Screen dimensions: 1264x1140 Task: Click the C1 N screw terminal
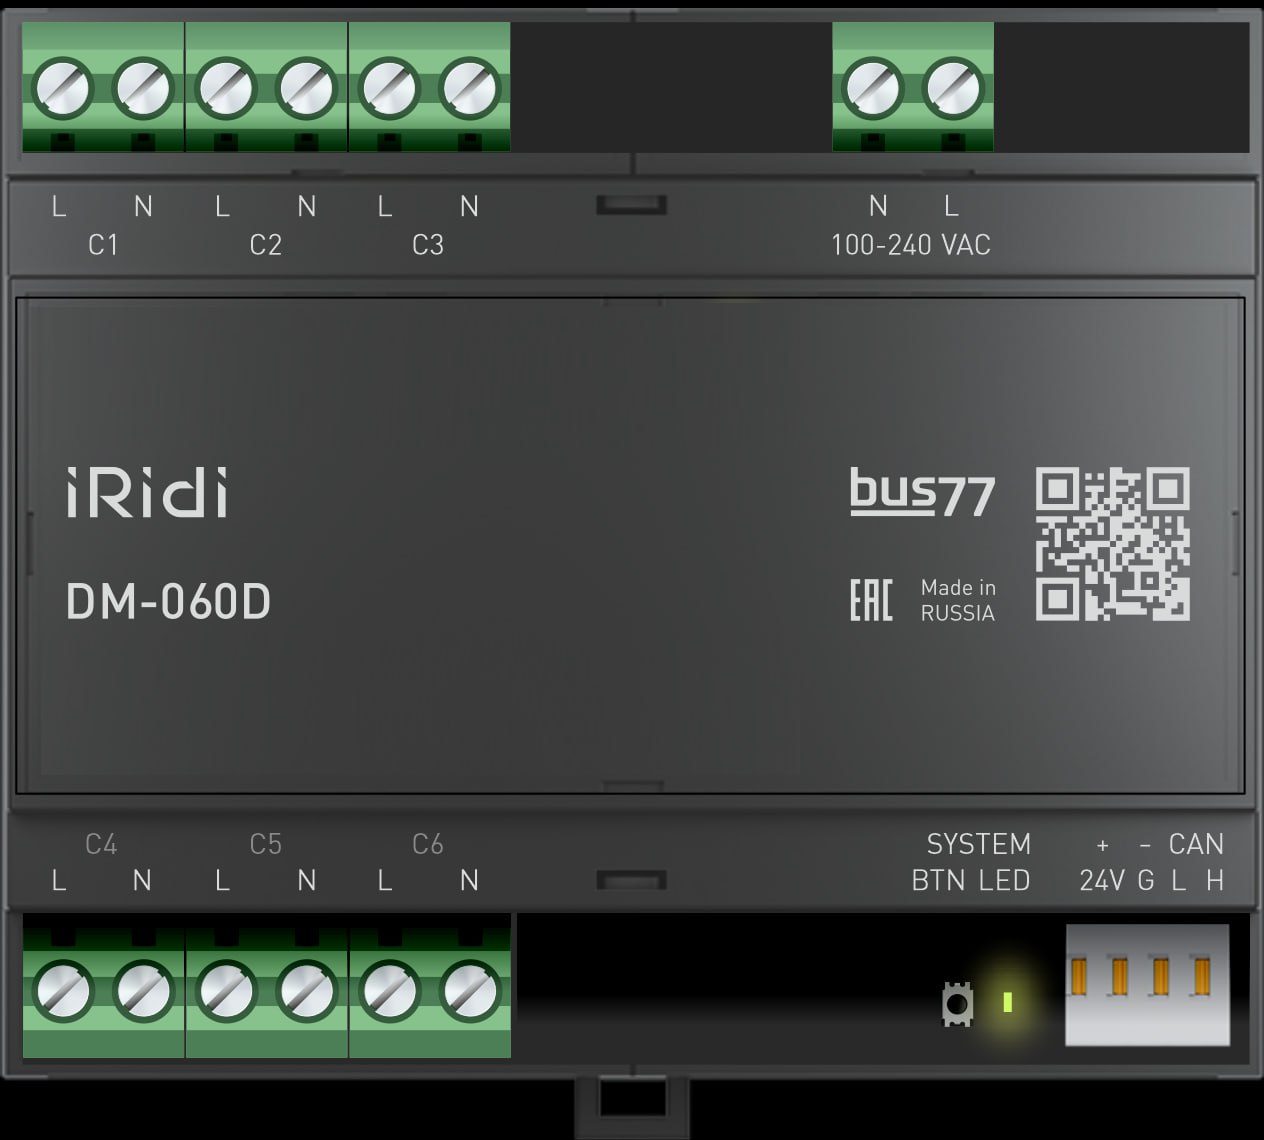click(x=144, y=88)
